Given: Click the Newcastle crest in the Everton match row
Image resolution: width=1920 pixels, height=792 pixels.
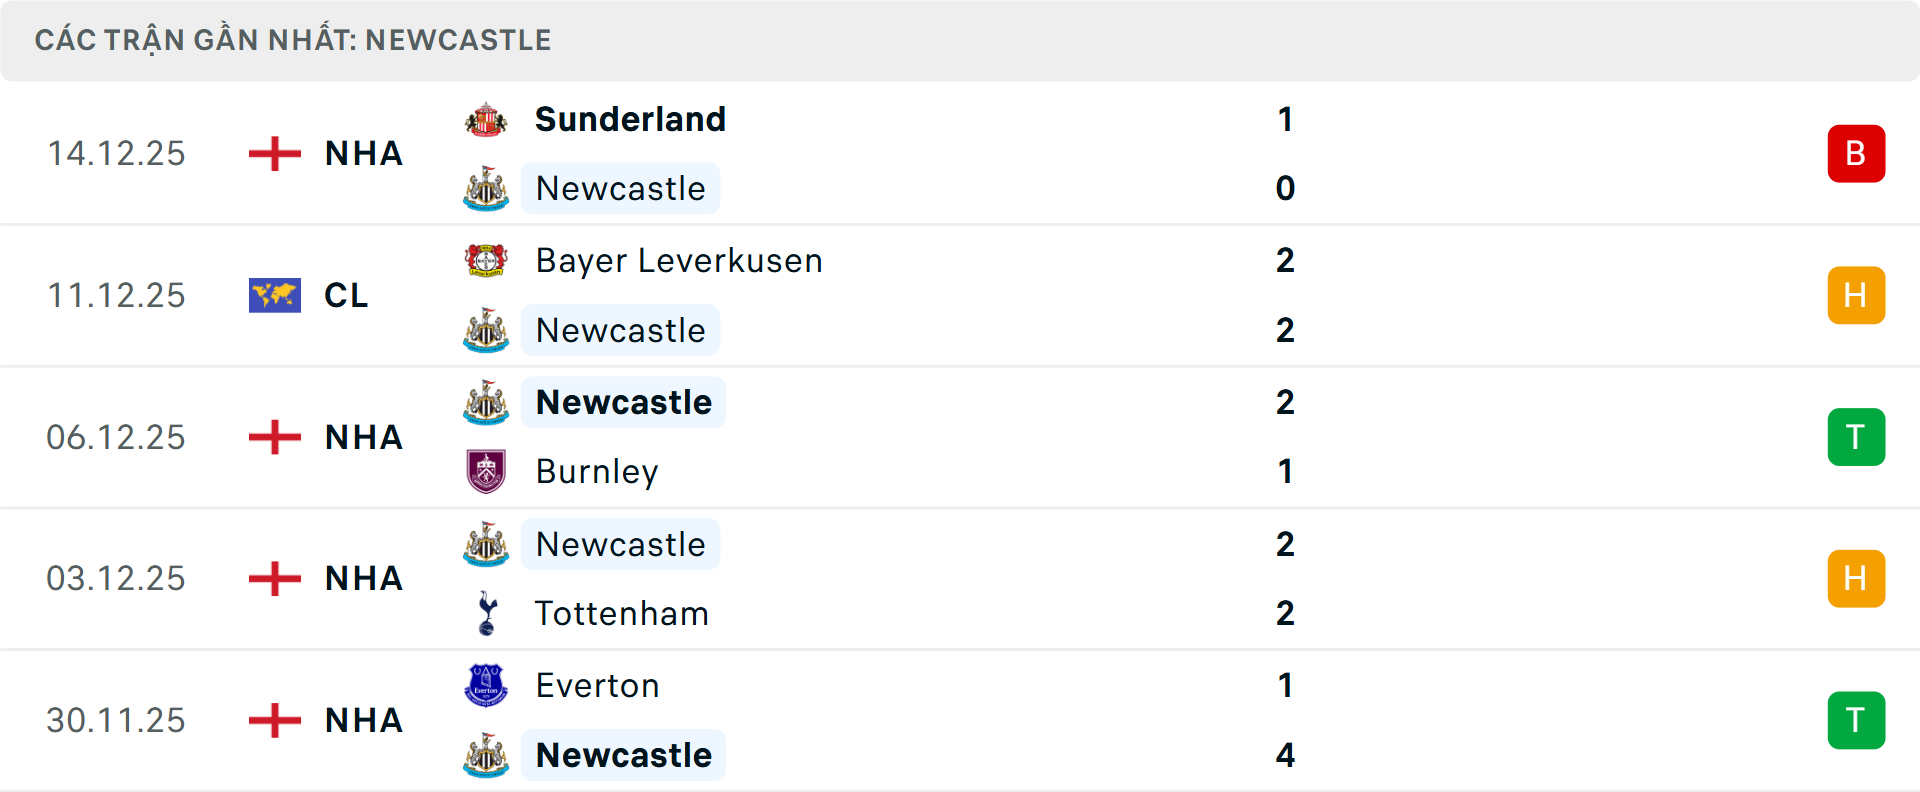Looking at the screenshot, I should (x=486, y=755).
